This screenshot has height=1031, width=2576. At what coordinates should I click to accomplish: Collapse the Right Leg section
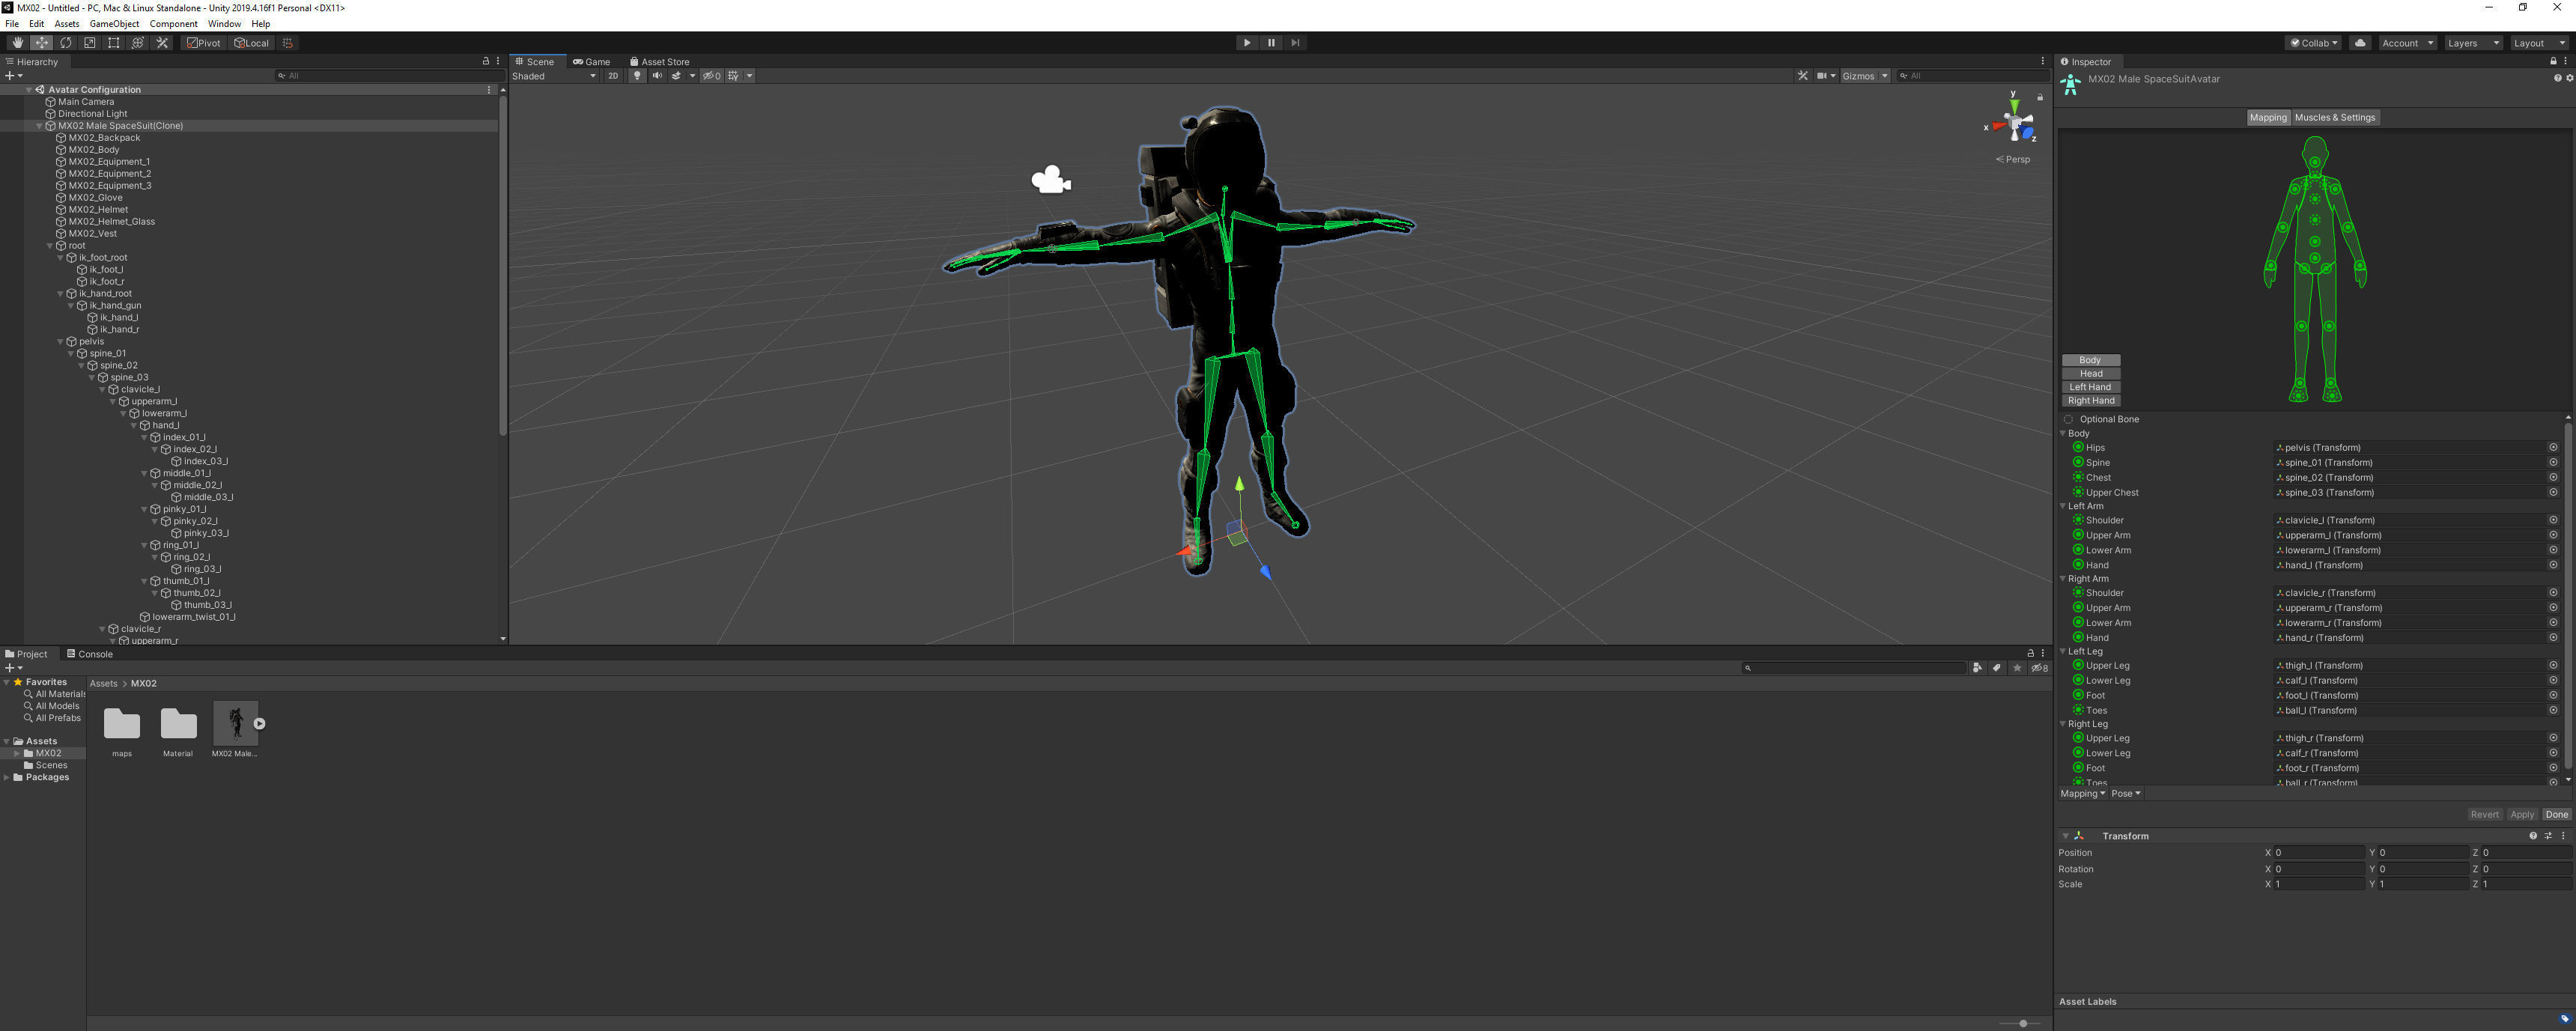[2063, 725]
